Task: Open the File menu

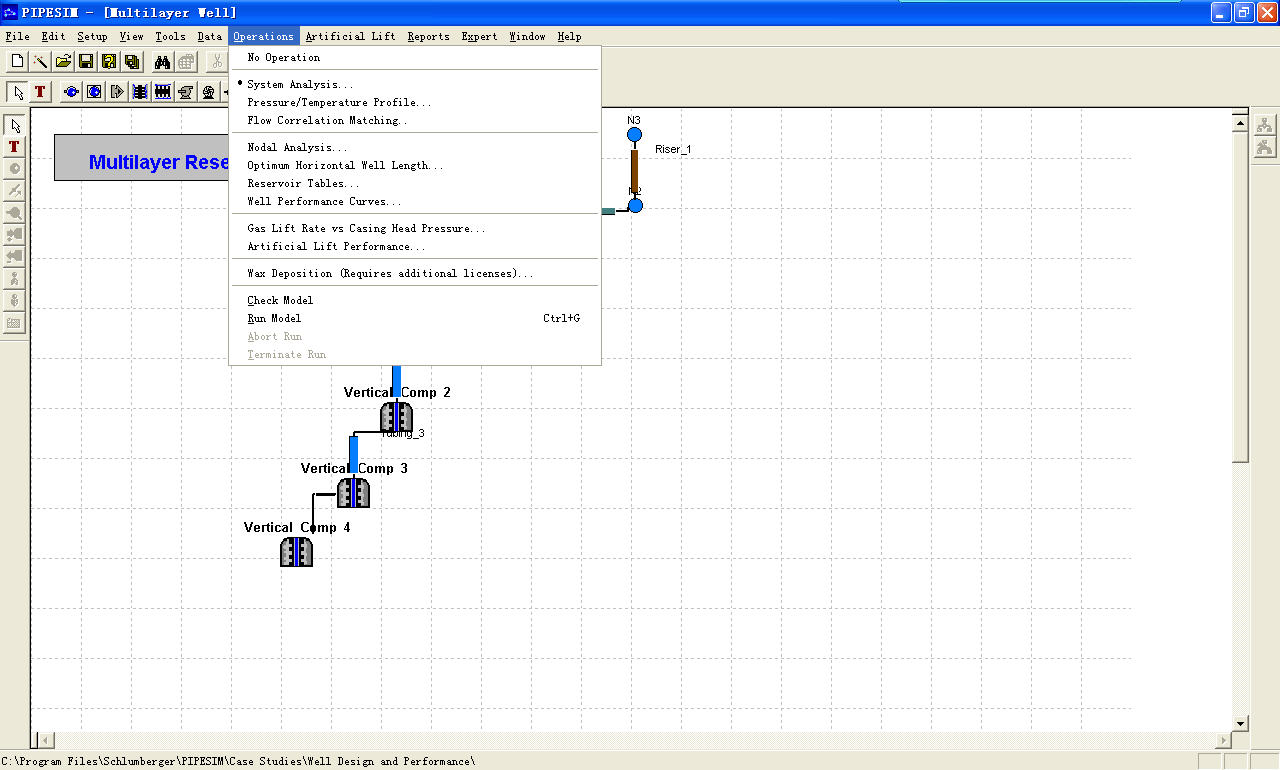Action: (17, 37)
